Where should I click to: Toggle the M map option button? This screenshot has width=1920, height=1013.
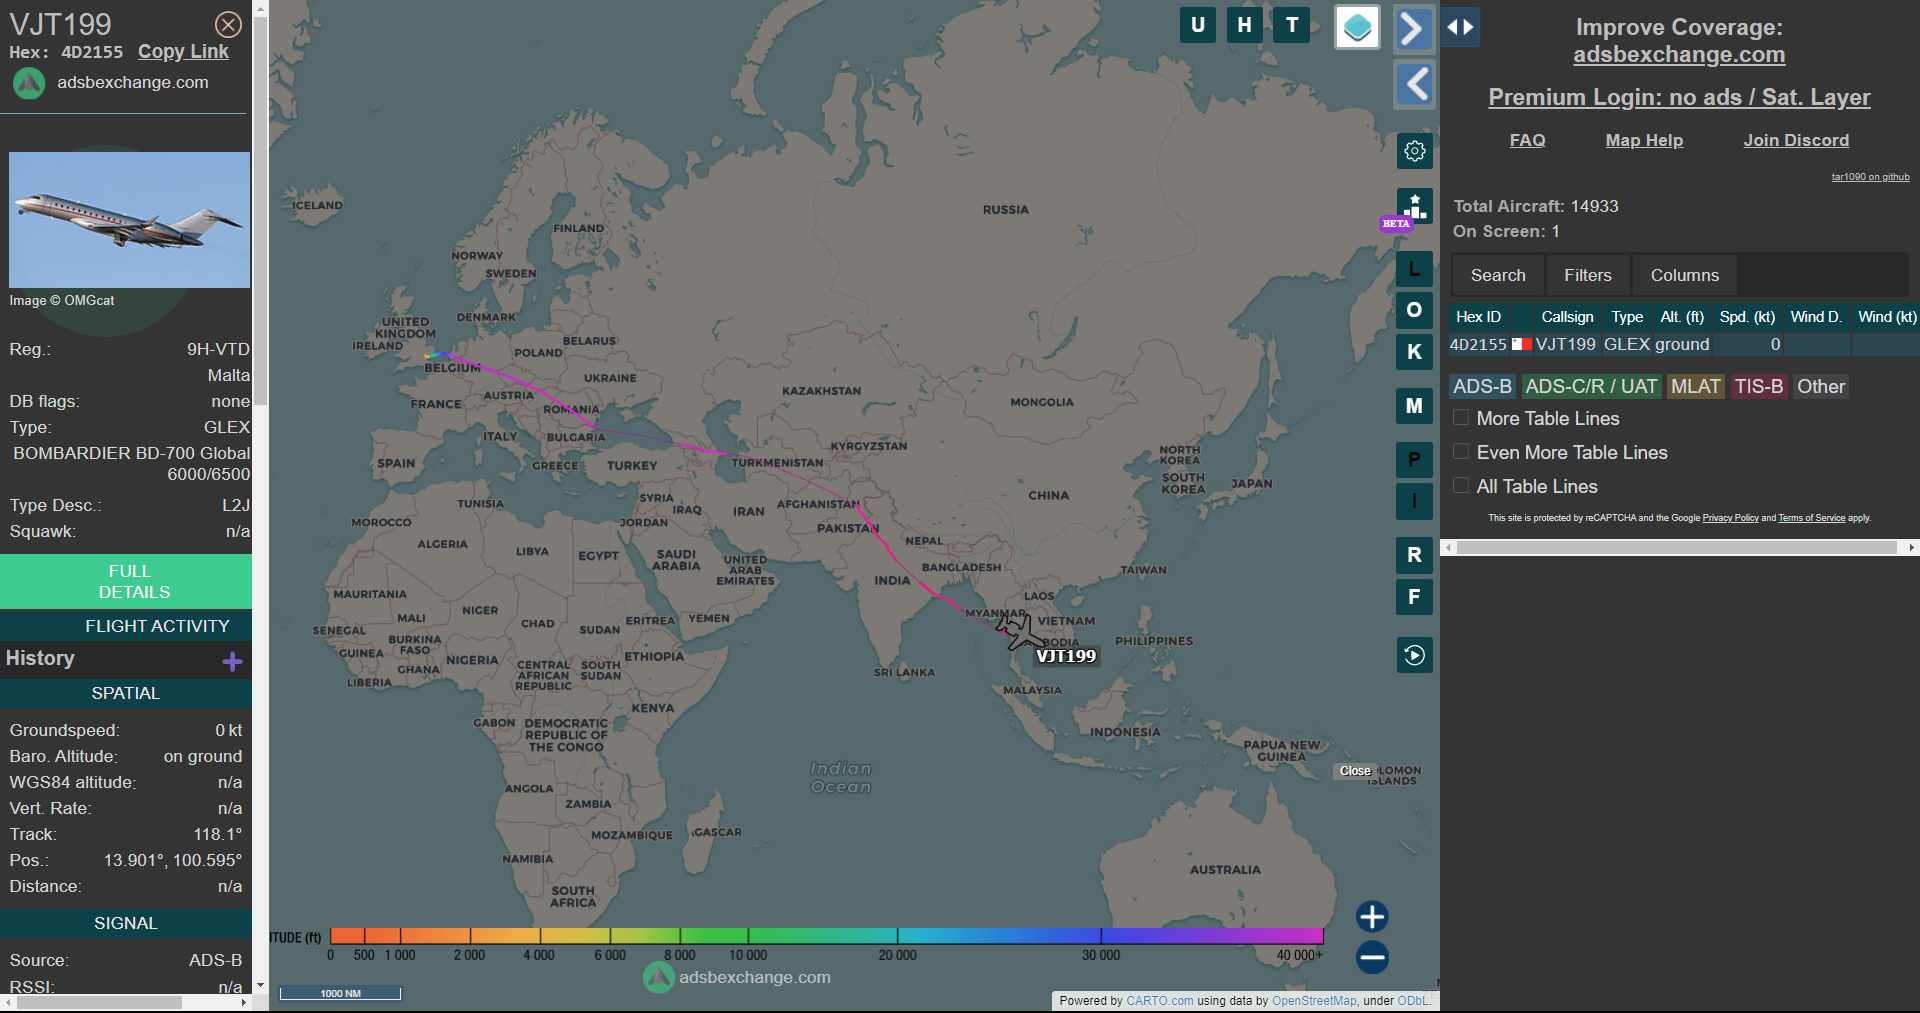click(1414, 406)
